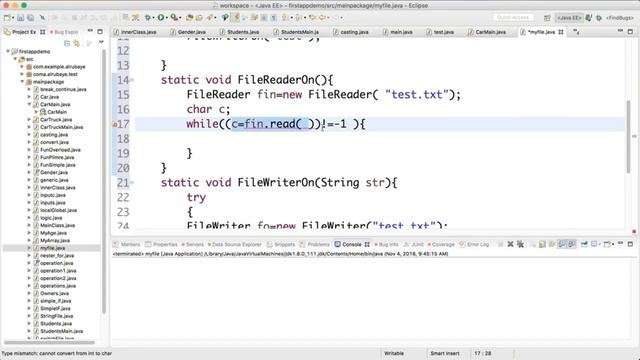
Task: Open the Display Selected Console dropdown
Action: tap(599, 244)
